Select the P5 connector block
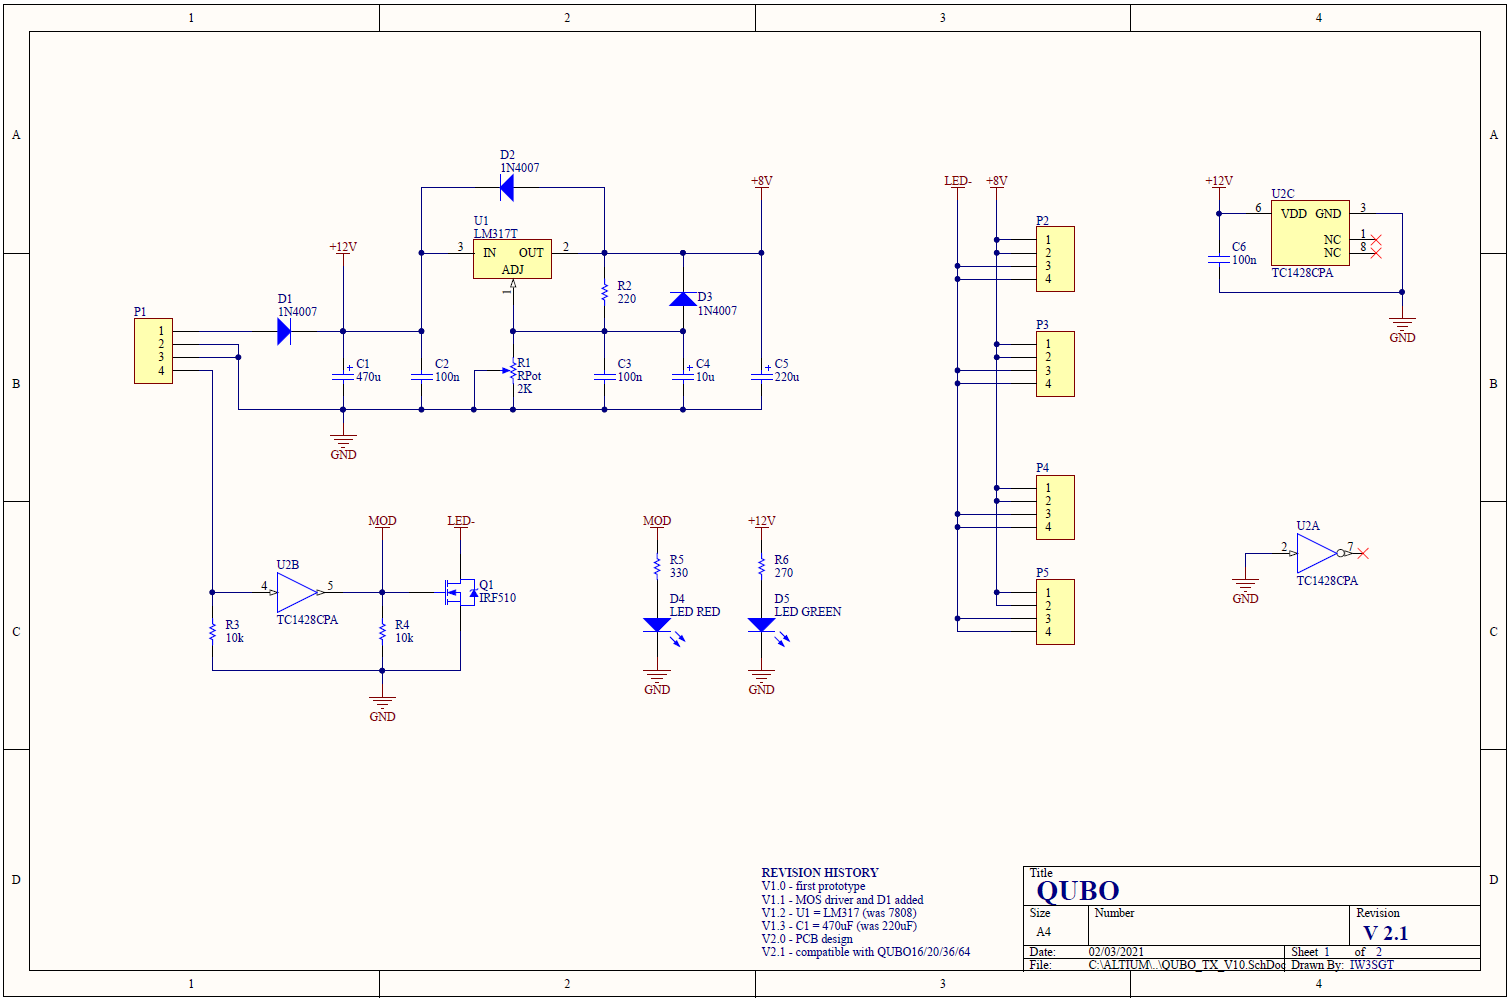 [1055, 612]
